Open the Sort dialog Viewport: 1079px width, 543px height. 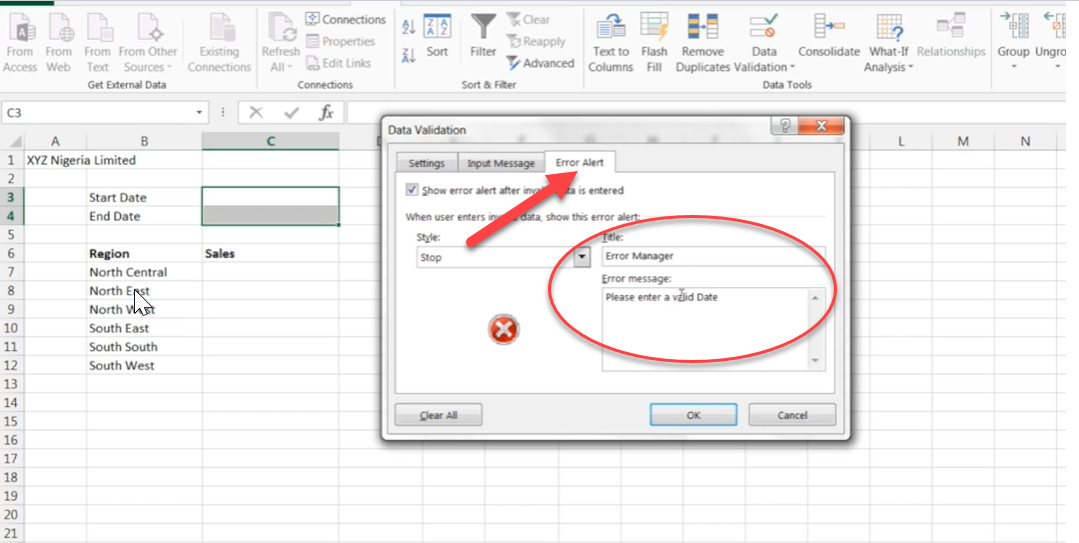click(x=437, y=36)
